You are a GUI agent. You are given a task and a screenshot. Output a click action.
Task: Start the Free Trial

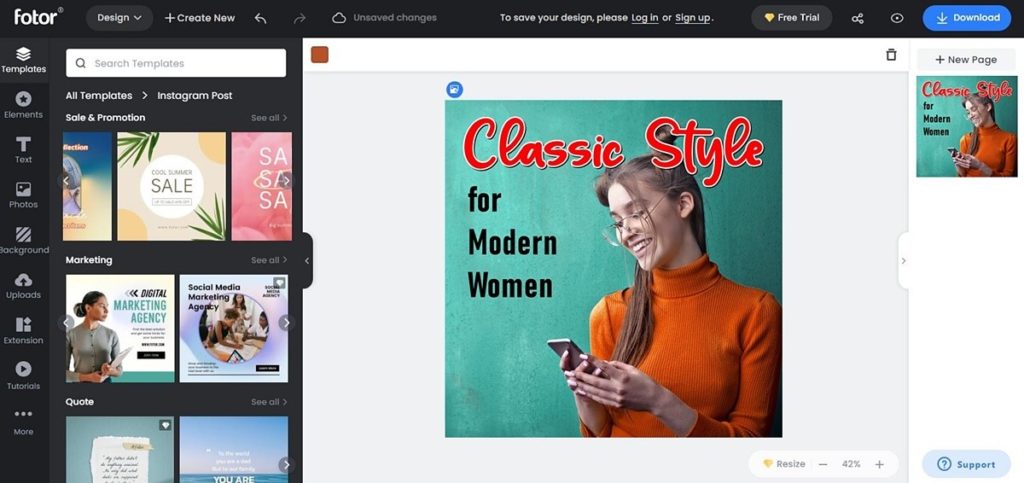pyautogui.click(x=792, y=18)
